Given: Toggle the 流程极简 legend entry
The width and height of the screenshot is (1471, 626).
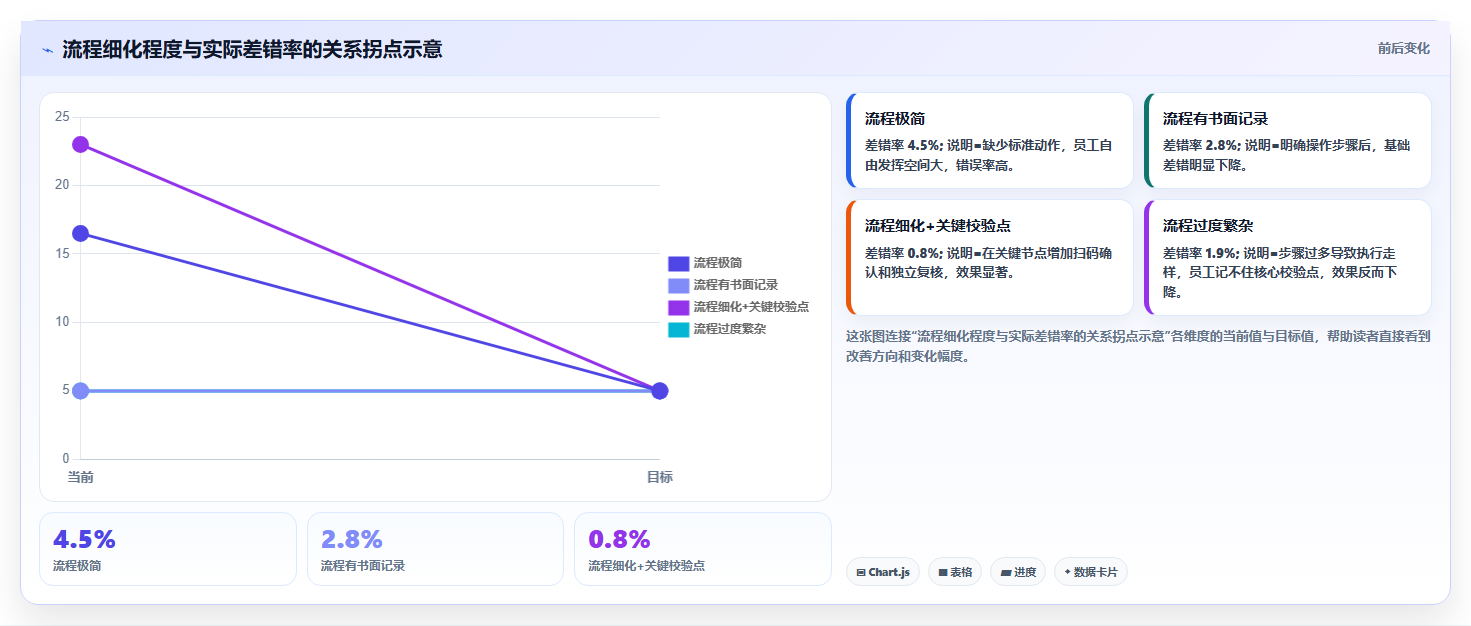Looking at the screenshot, I should 705,263.
